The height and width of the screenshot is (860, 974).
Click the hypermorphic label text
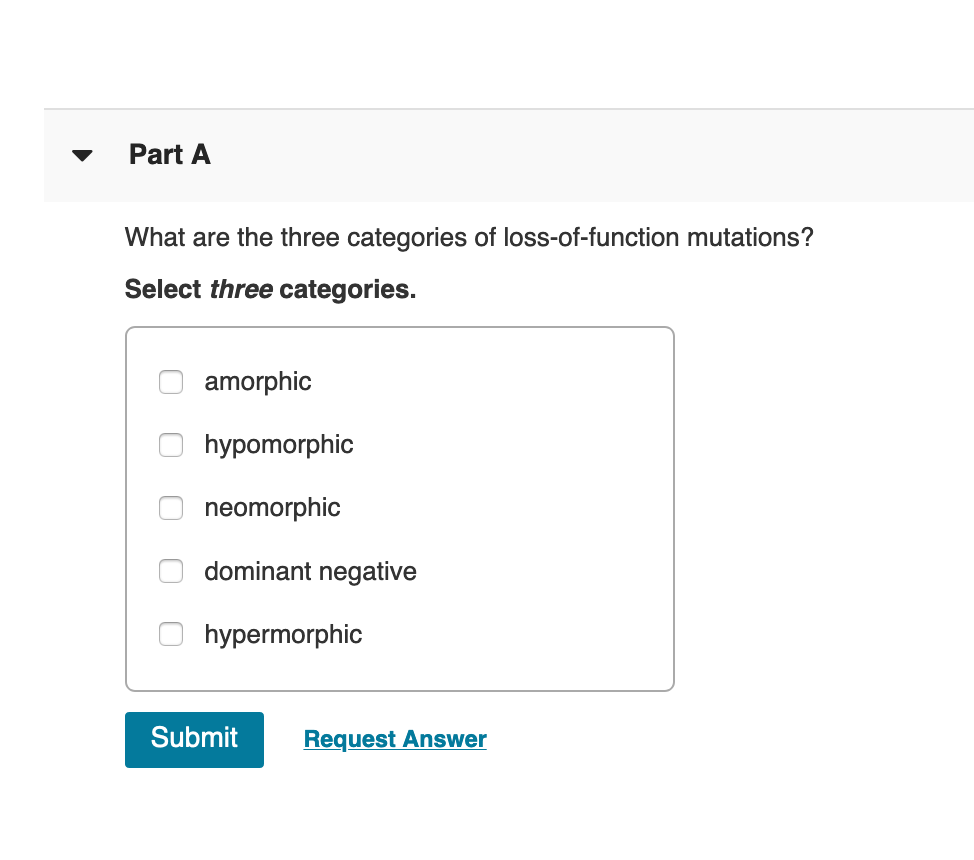pos(283,634)
